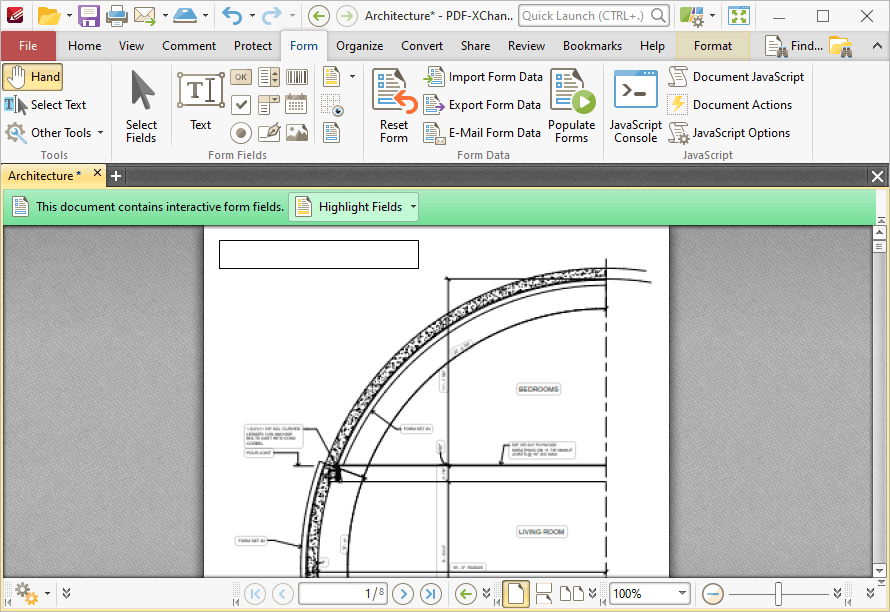Switch to two-page layout view
The width and height of the screenshot is (890, 612).
tap(572, 594)
